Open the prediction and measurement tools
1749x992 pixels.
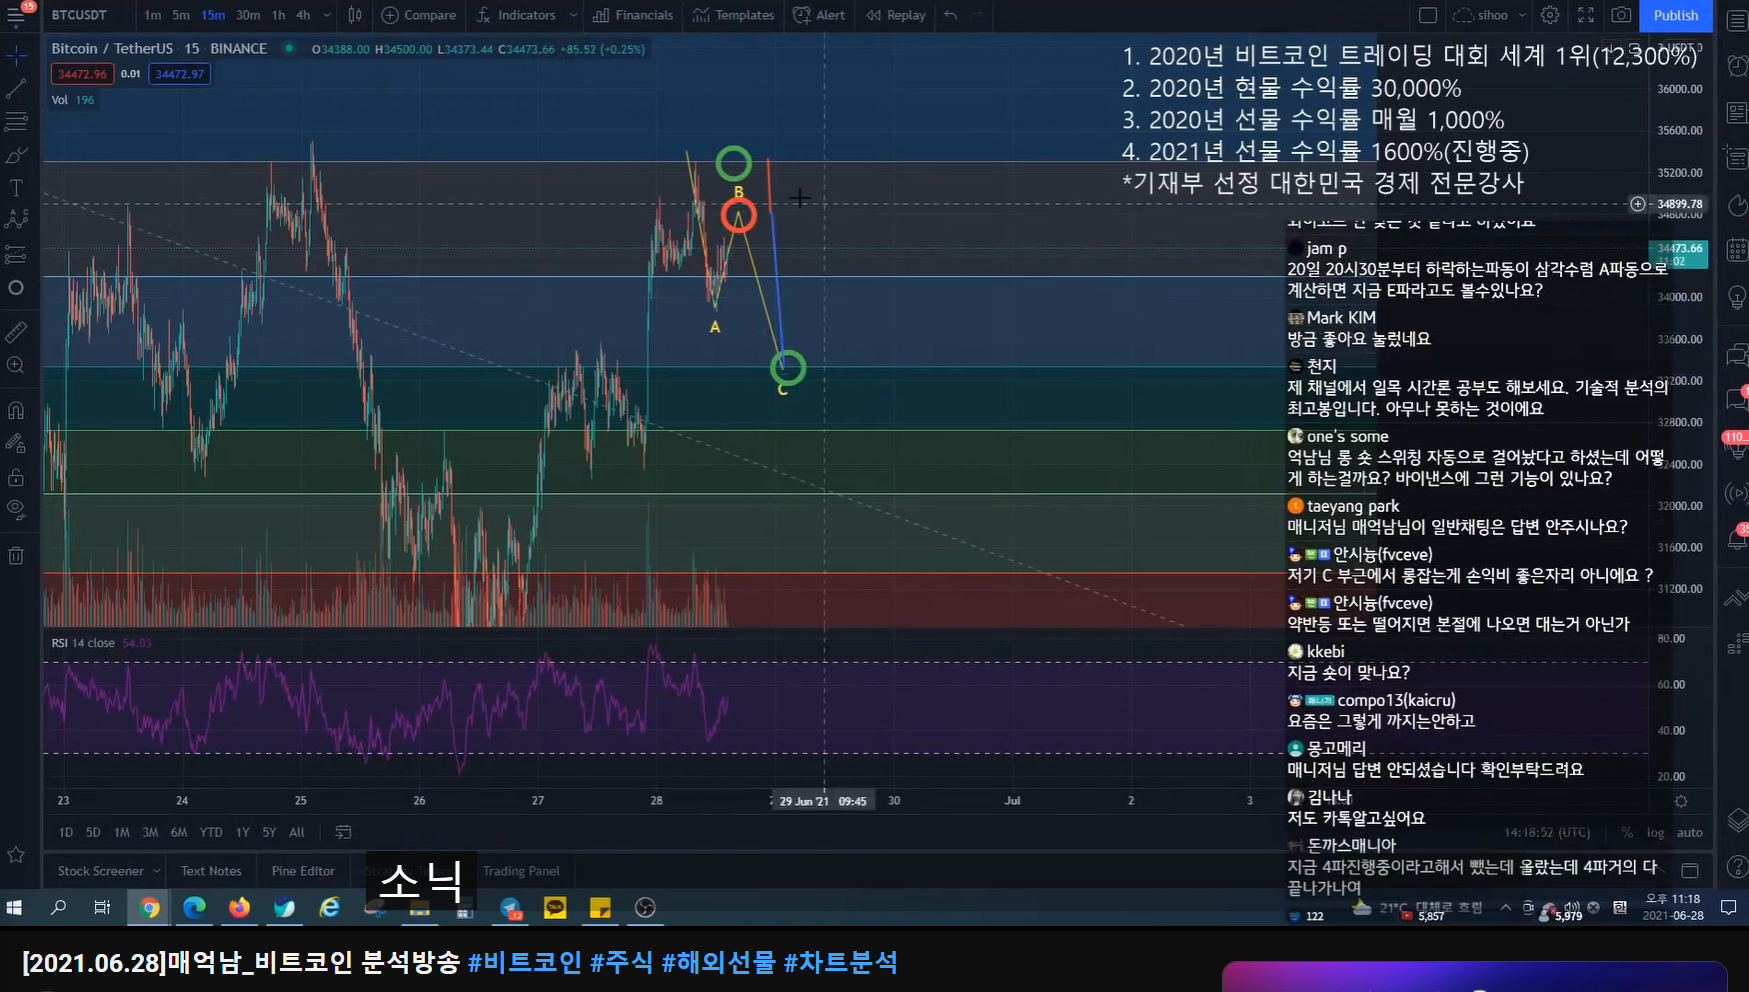point(16,254)
